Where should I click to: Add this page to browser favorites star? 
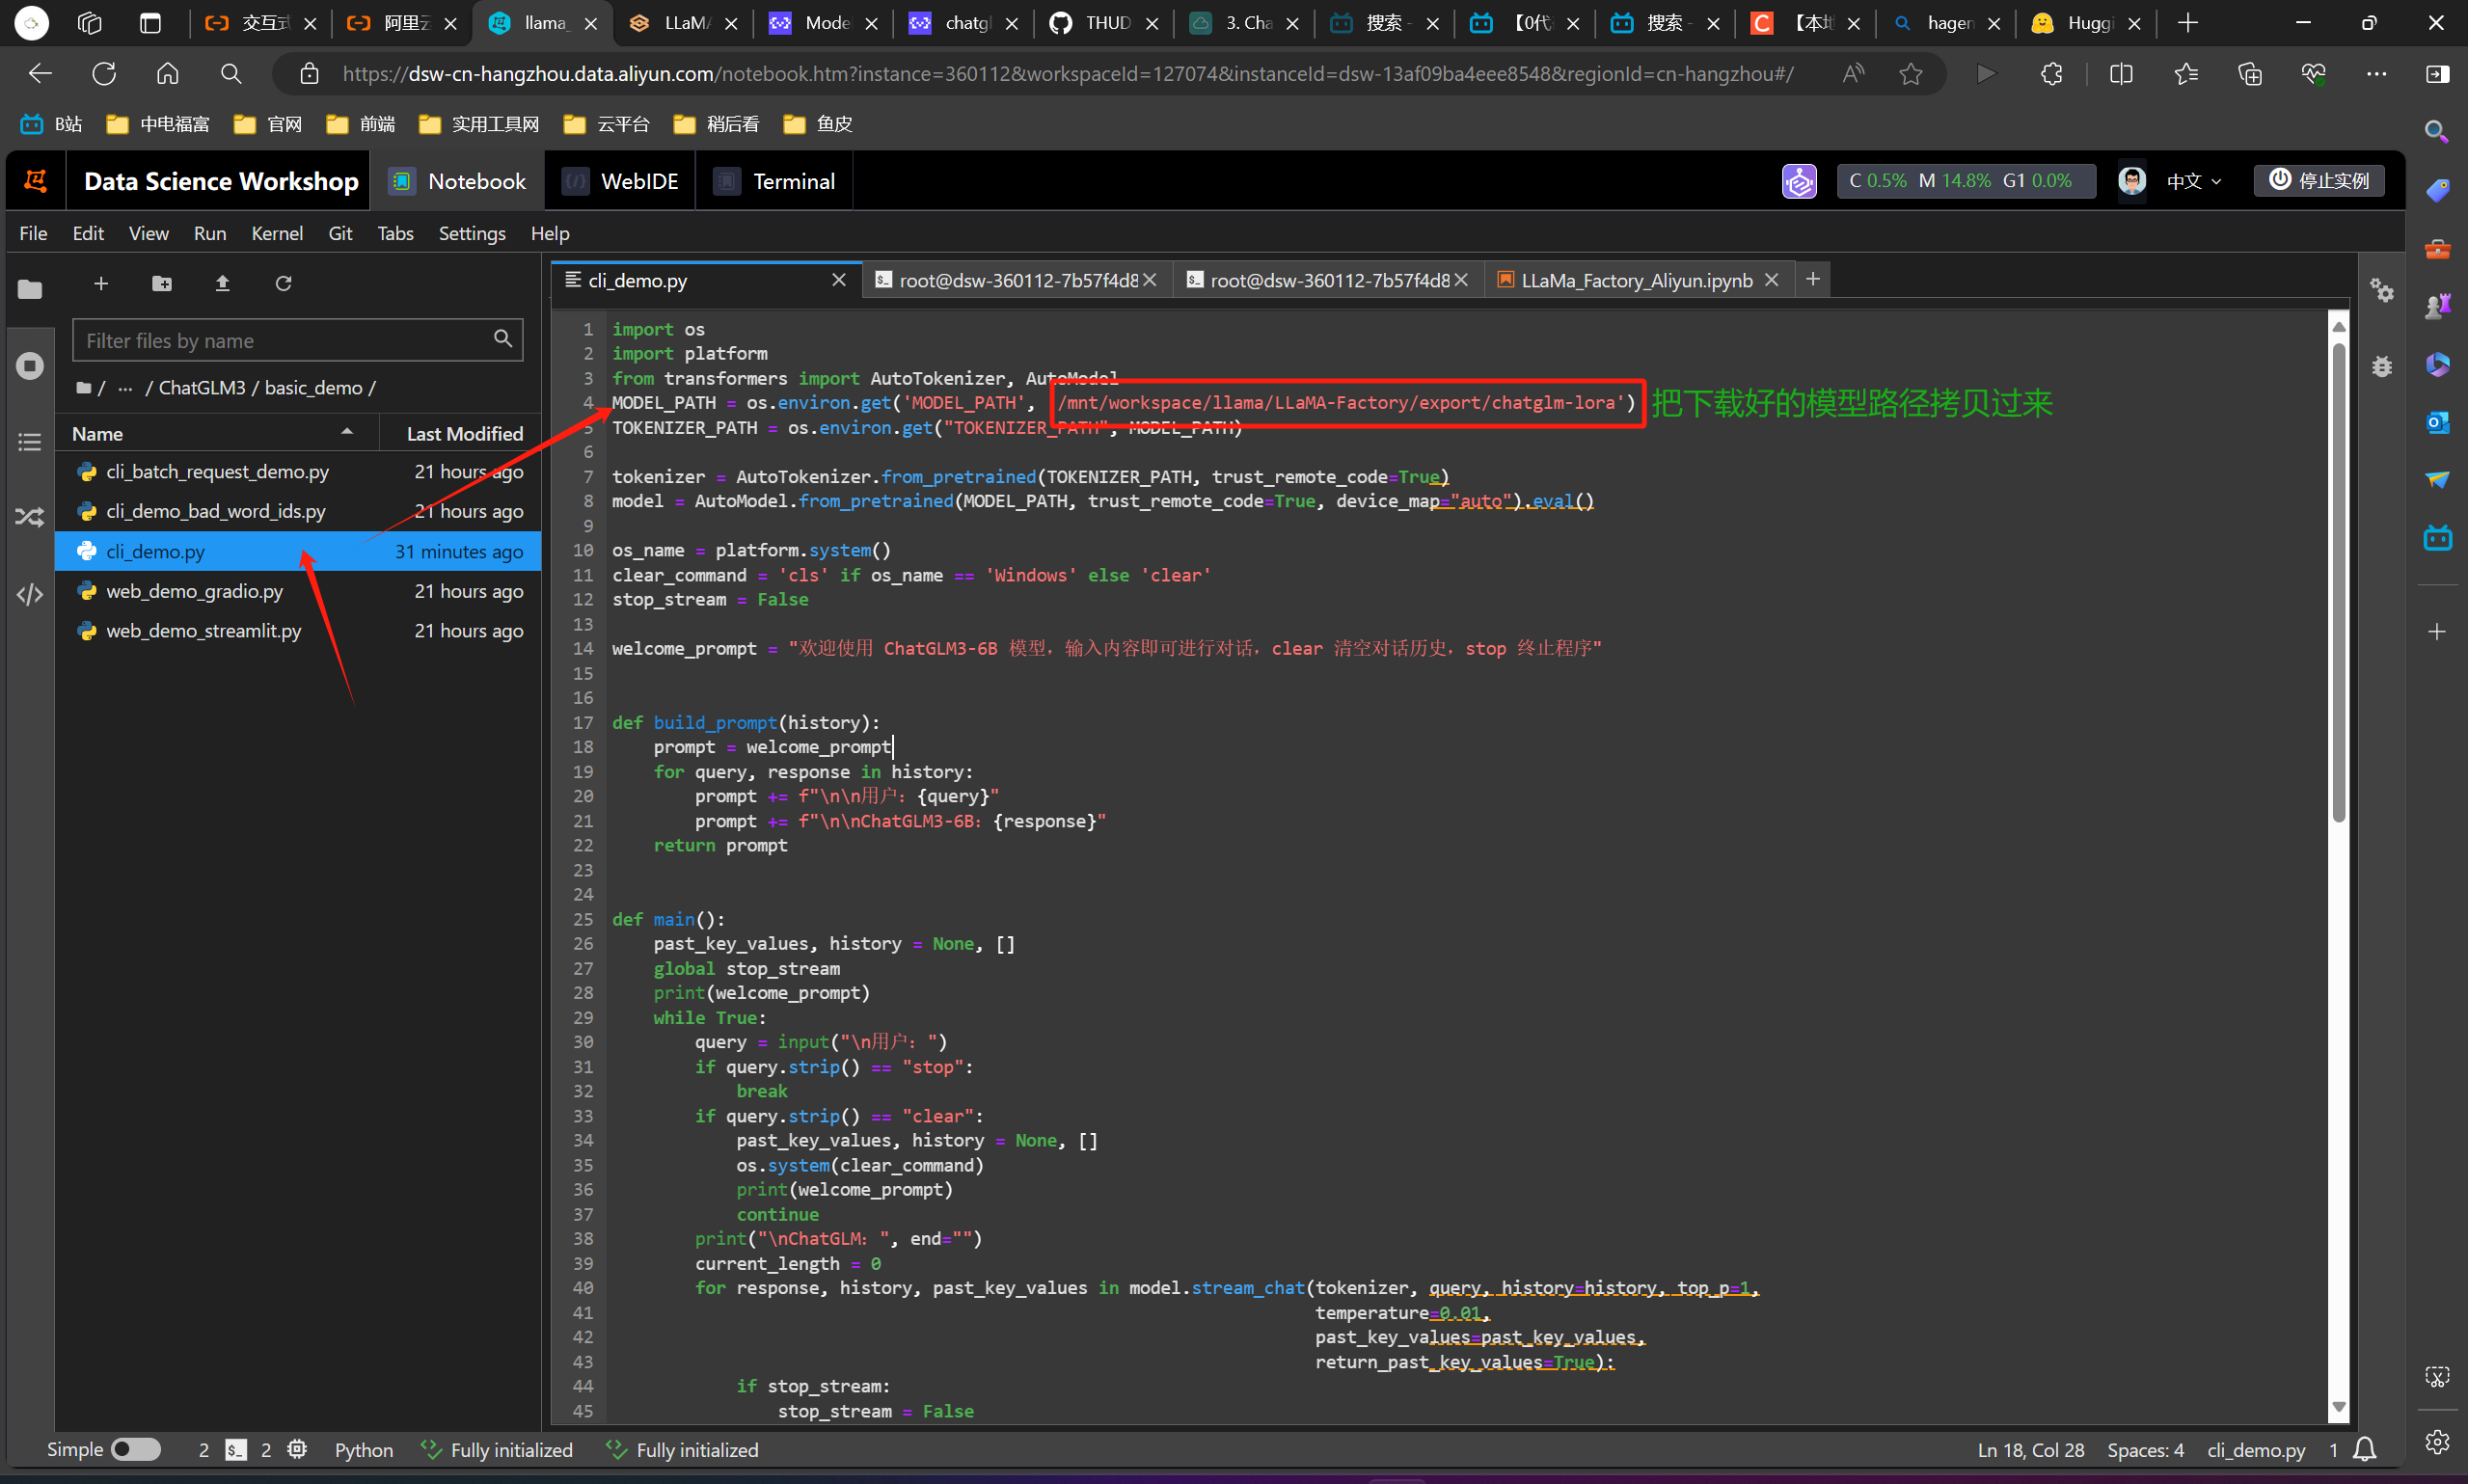[1911, 73]
